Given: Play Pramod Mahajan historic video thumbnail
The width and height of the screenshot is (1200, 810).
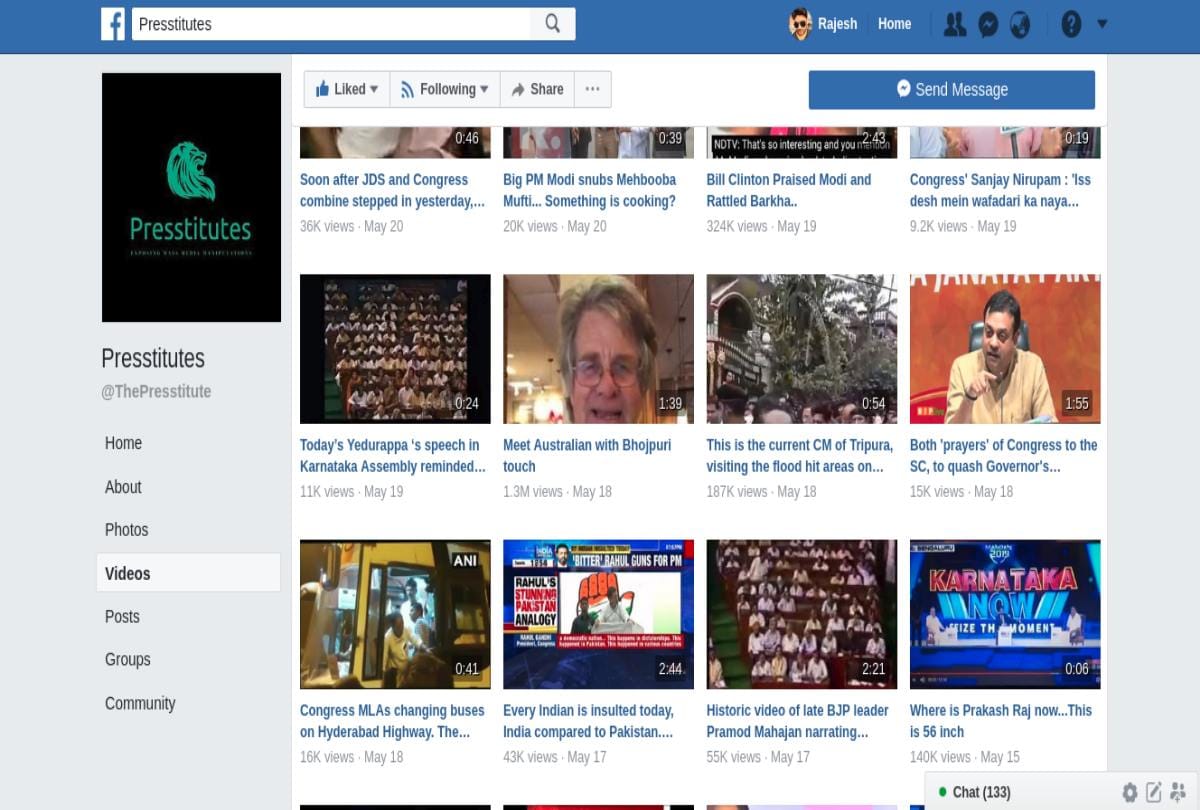Looking at the screenshot, I should click(802, 614).
